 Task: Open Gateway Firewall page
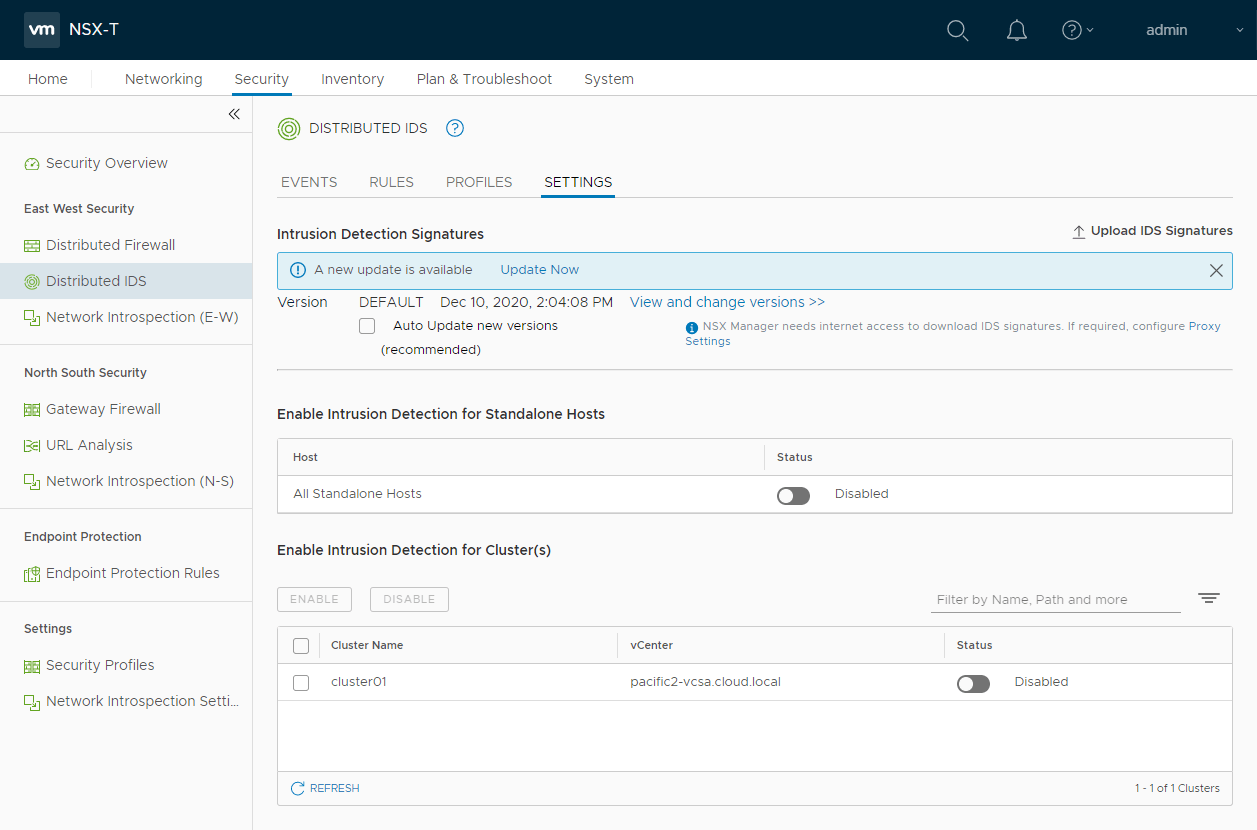pos(103,409)
